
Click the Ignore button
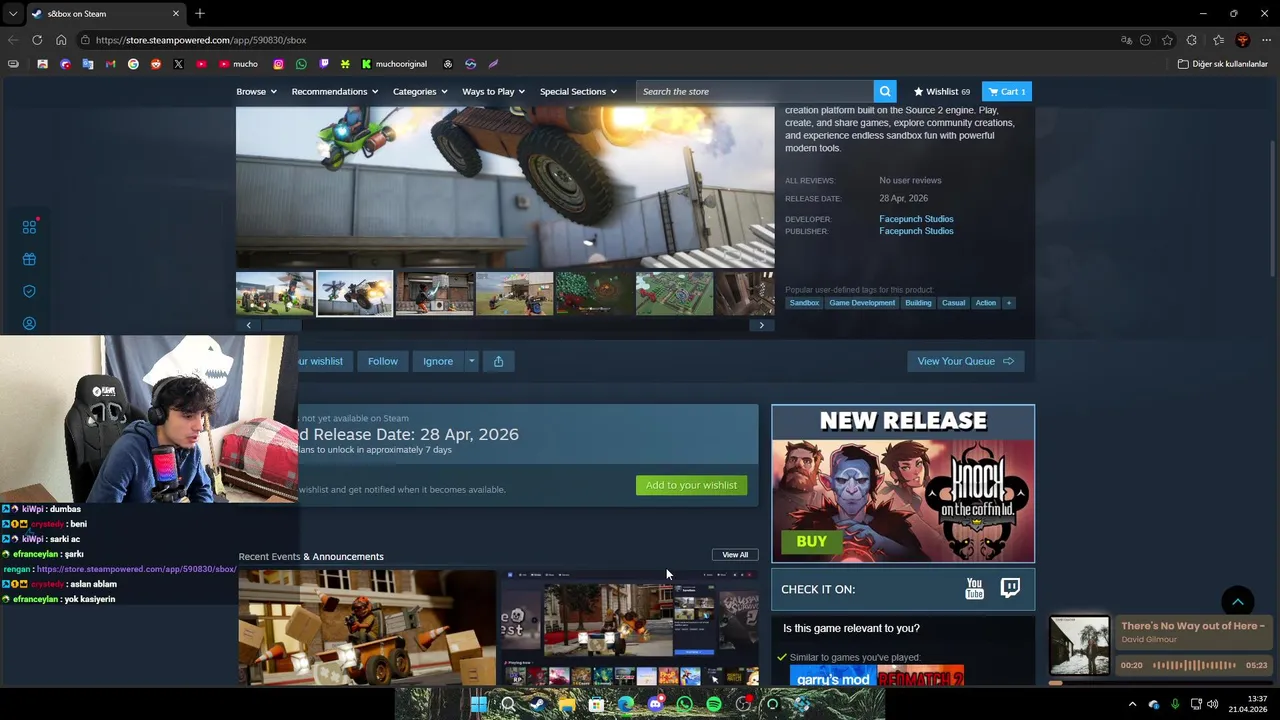click(x=437, y=361)
